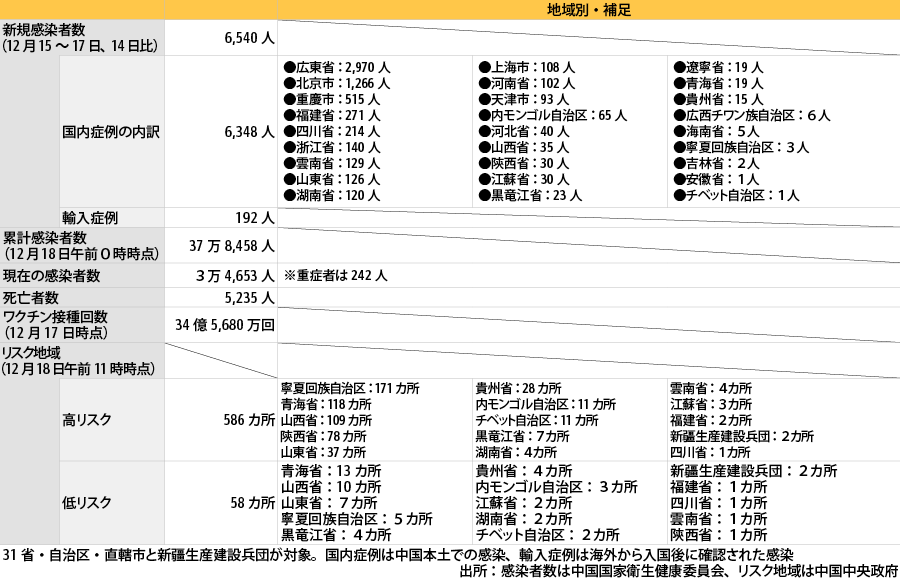Image resolution: width=900 pixels, height=580 pixels.
Task: Click the entry '北京市:1,266人'
Action: click(336, 83)
